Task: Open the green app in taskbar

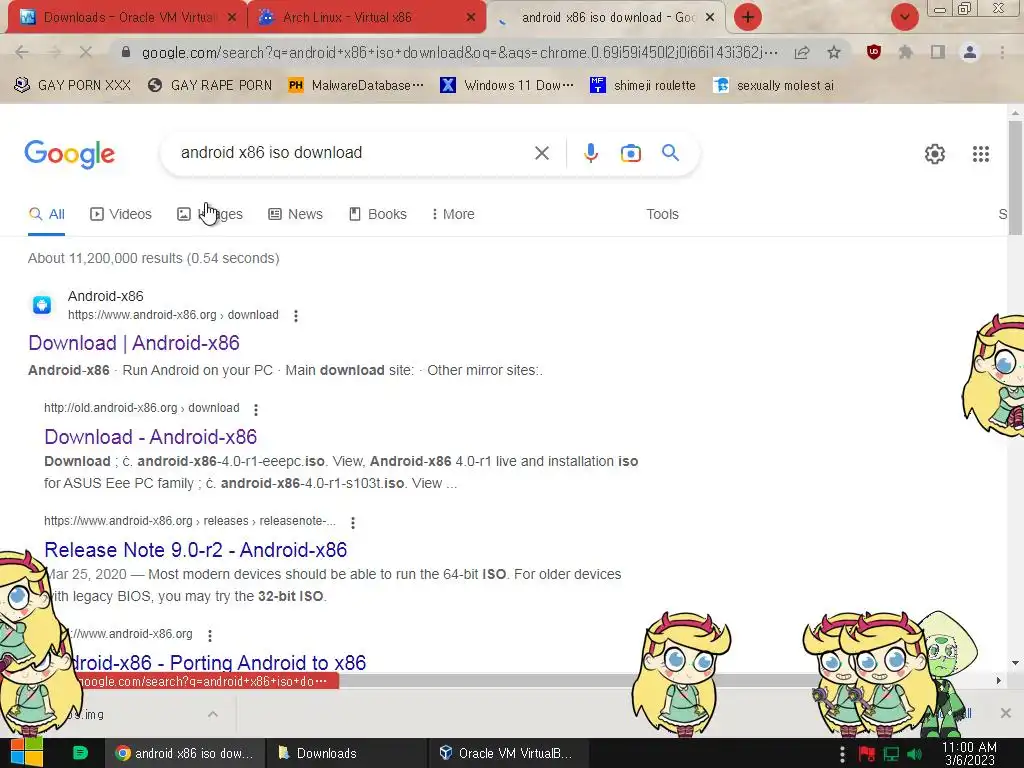Action: (80, 753)
